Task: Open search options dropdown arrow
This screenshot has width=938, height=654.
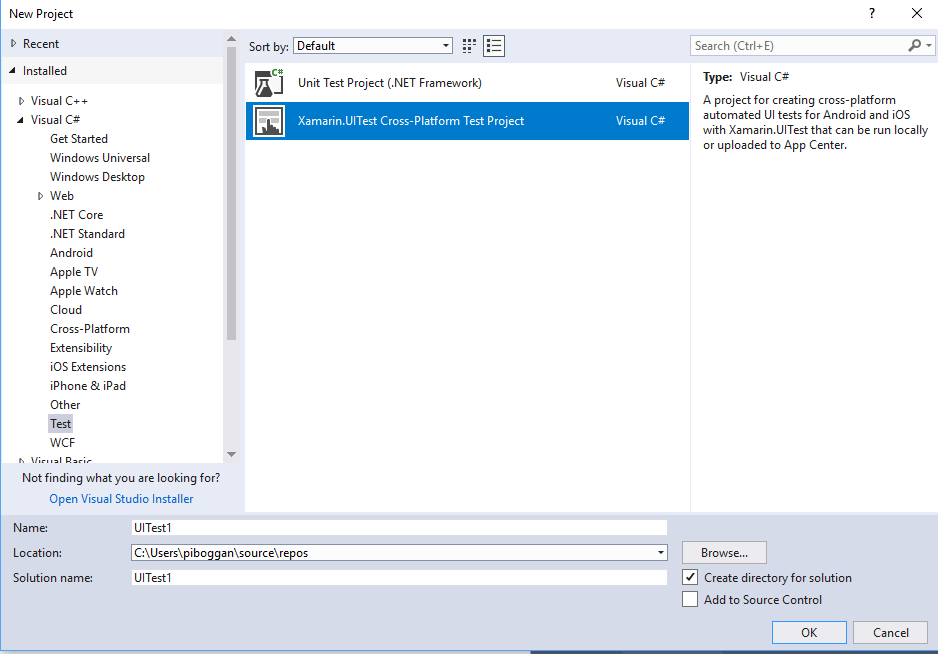Action: (x=928, y=45)
